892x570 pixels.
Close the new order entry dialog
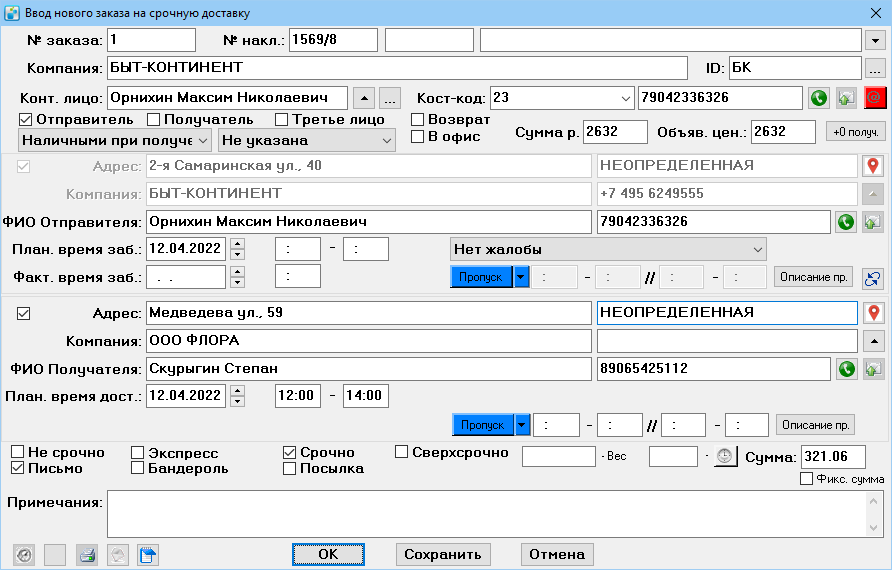click(x=876, y=13)
